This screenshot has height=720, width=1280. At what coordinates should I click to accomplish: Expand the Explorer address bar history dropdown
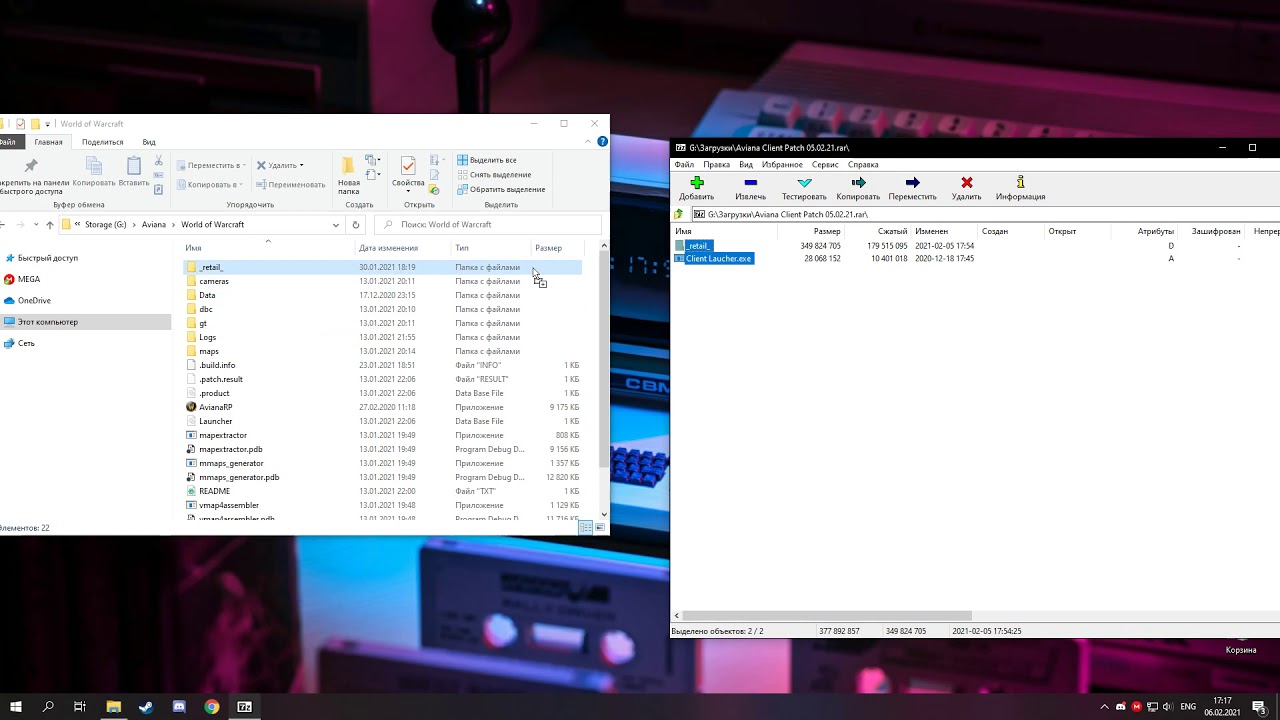[x=335, y=225]
